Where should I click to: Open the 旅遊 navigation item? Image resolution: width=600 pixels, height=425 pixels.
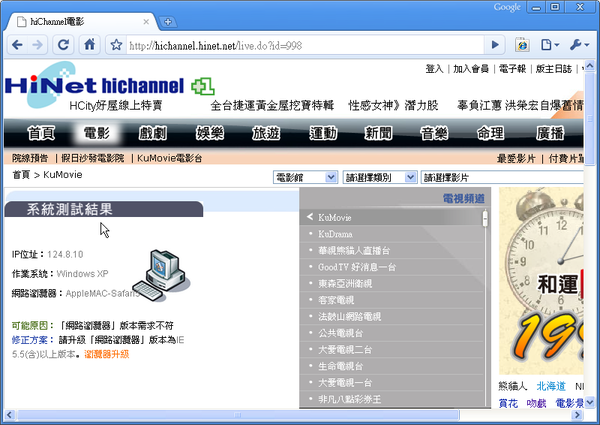pyautogui.click(x=266, y=133)
